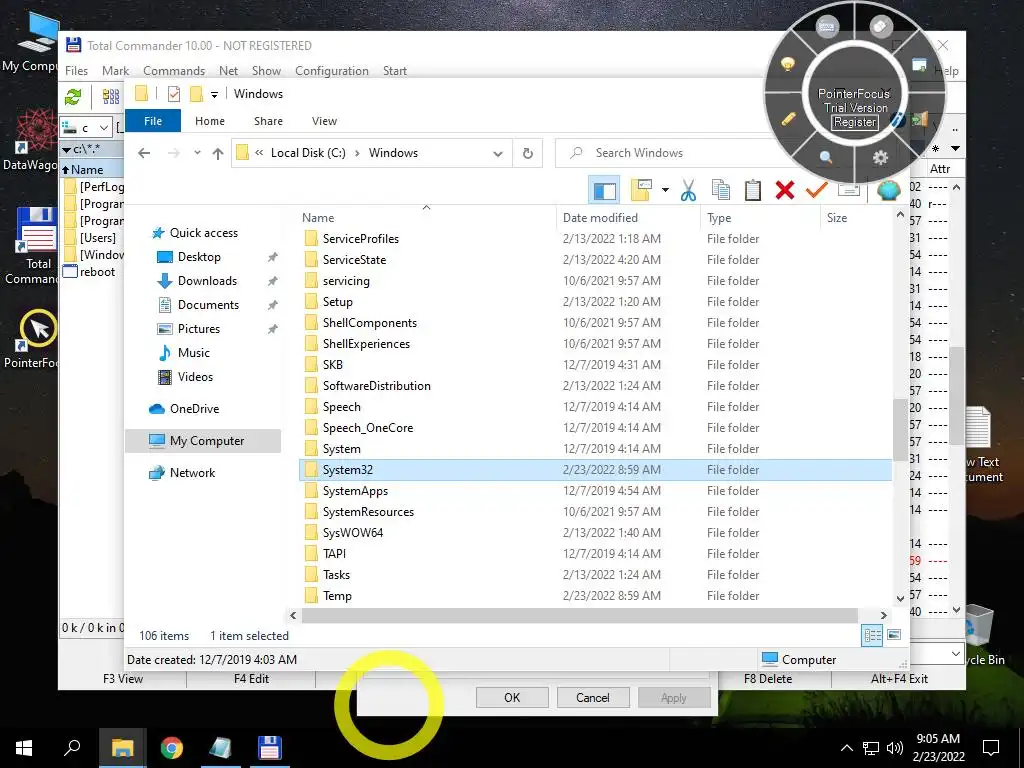Select the SysWOW64 folder
1024x768 pixels.
[353, 533]
